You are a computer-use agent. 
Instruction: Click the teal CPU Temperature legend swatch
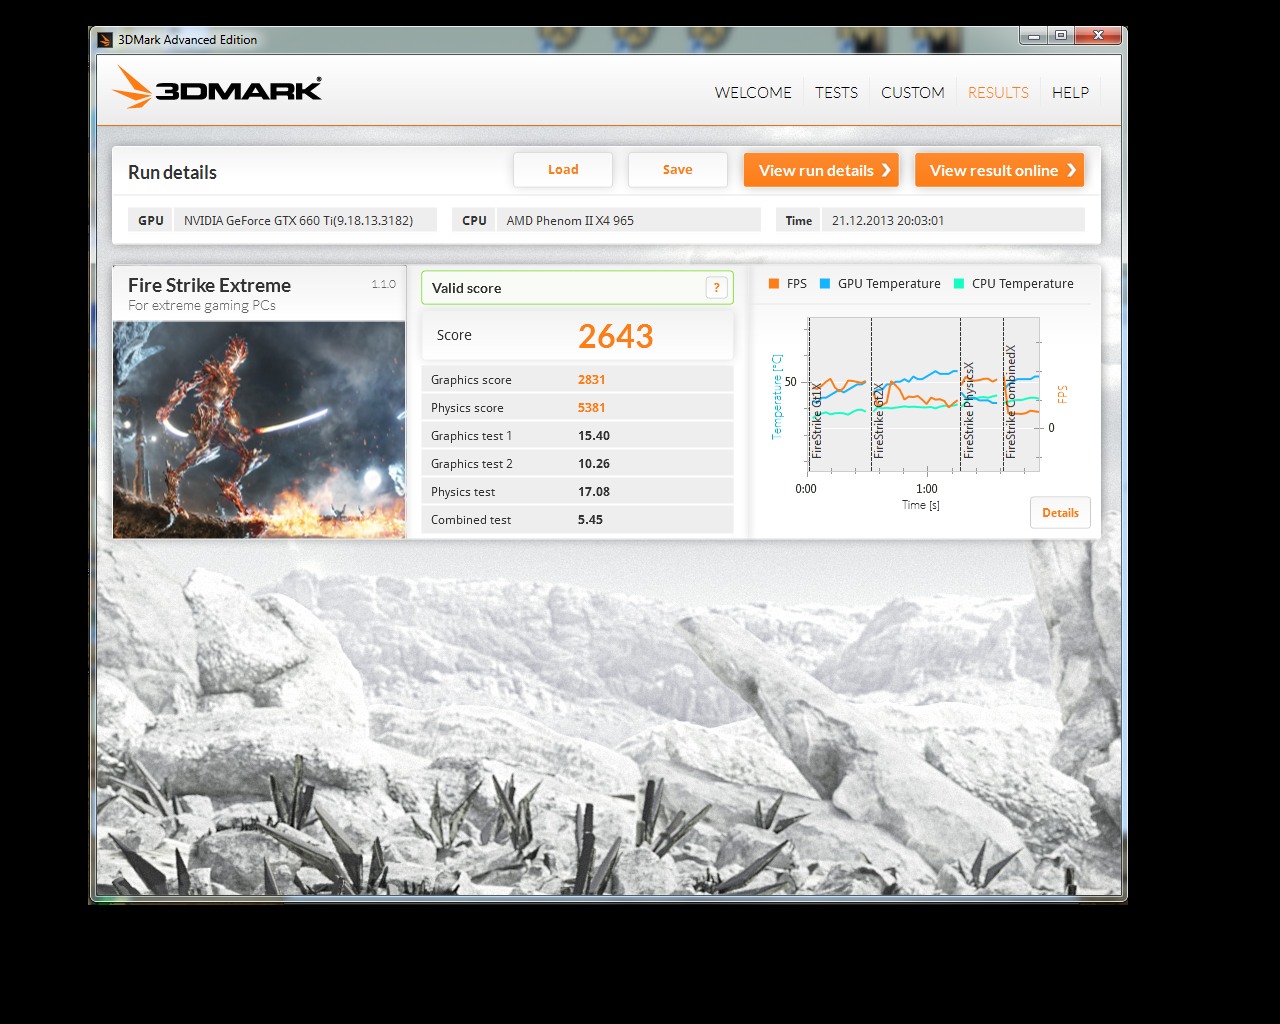click(959, 284)
